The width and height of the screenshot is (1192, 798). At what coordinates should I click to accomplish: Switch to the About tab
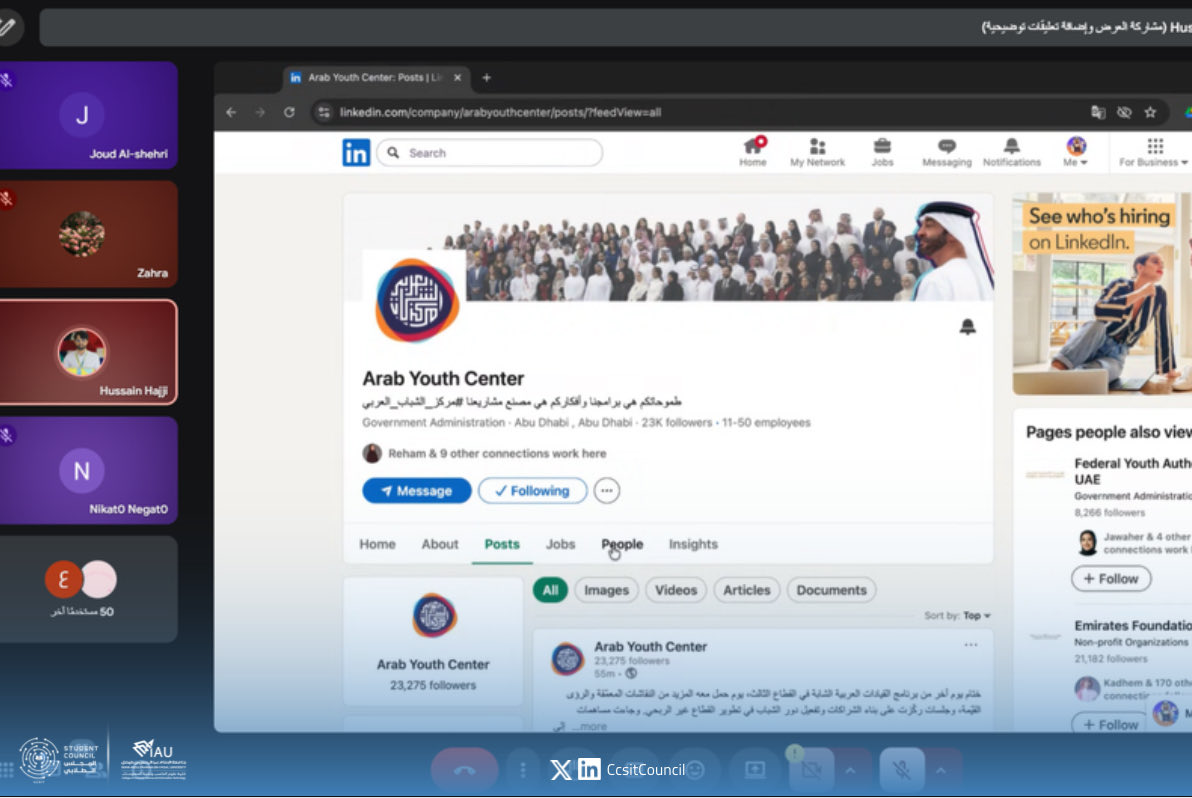coord(440,544)
